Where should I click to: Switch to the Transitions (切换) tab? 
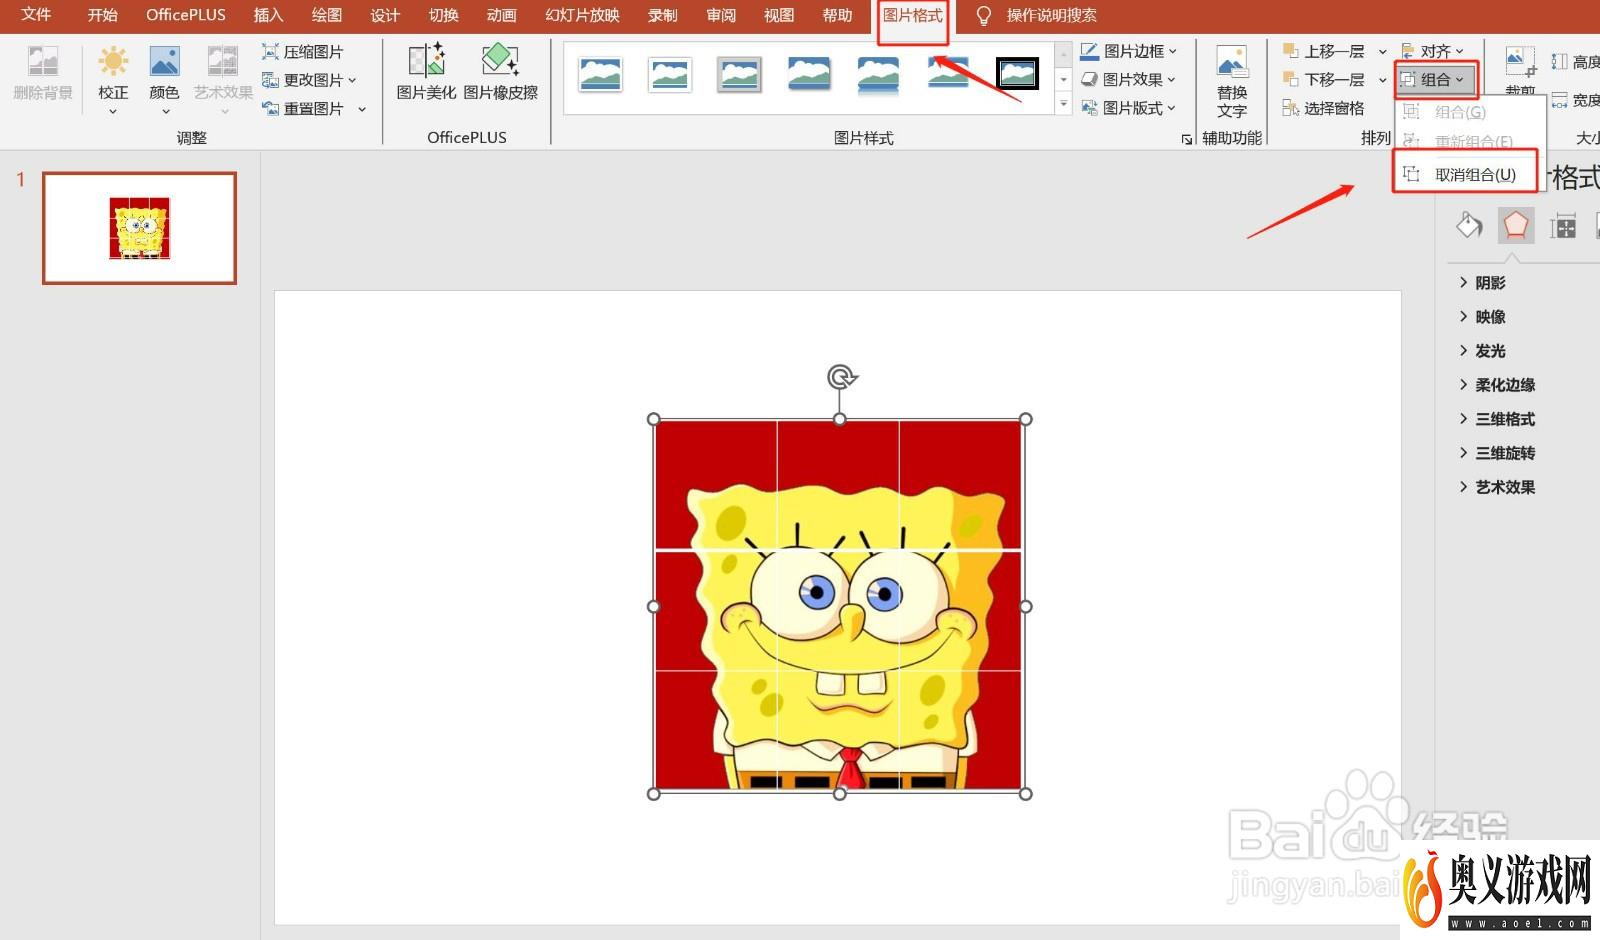coord(443,15)
